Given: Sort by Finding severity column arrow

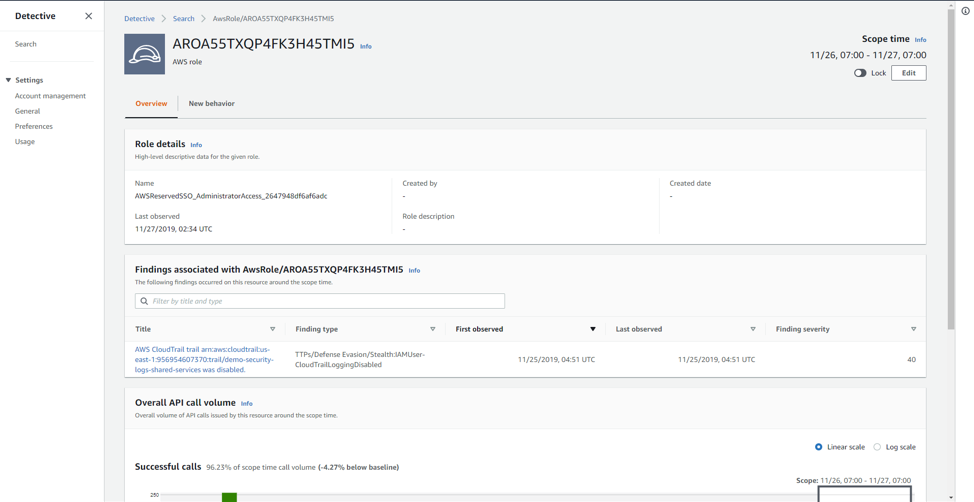Looking at the screenshot, I should tap(913, 329).
